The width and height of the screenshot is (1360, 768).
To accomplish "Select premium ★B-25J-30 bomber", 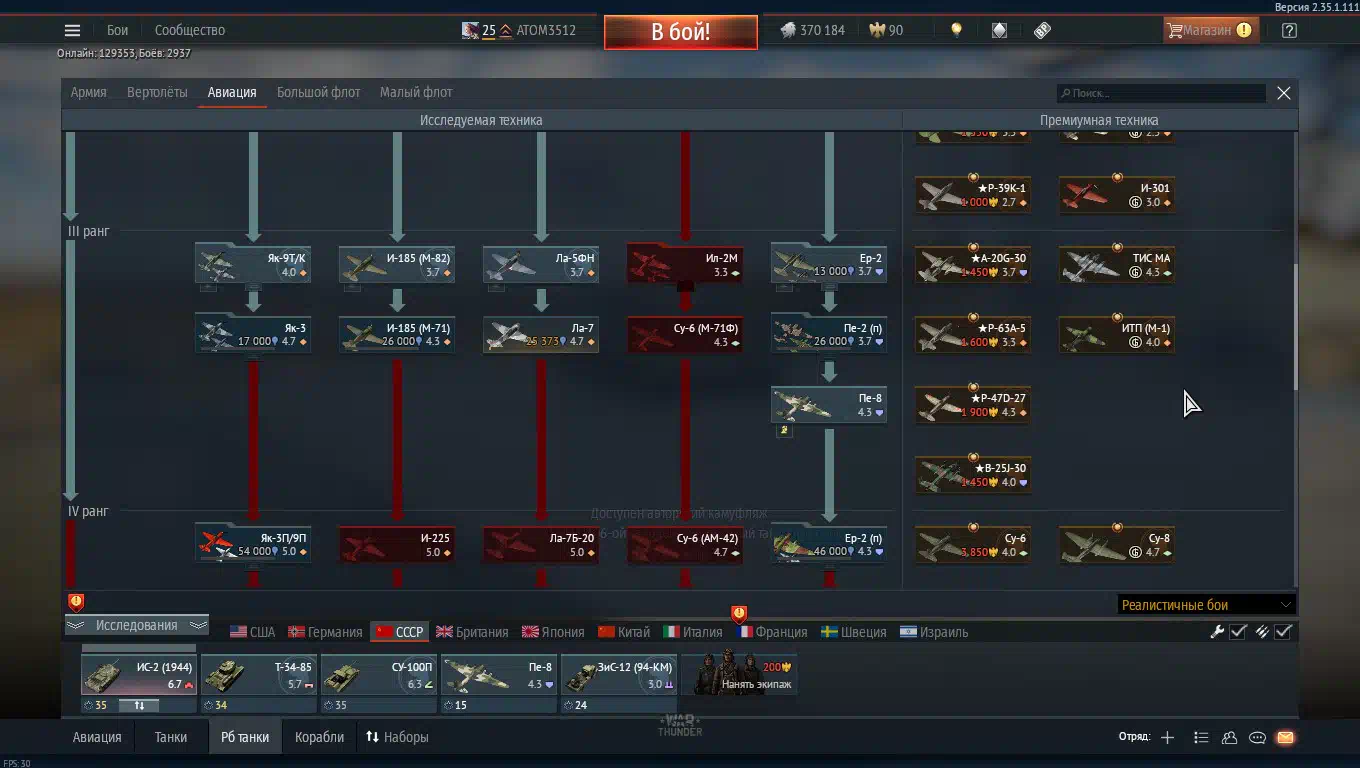I will (973, 474).
